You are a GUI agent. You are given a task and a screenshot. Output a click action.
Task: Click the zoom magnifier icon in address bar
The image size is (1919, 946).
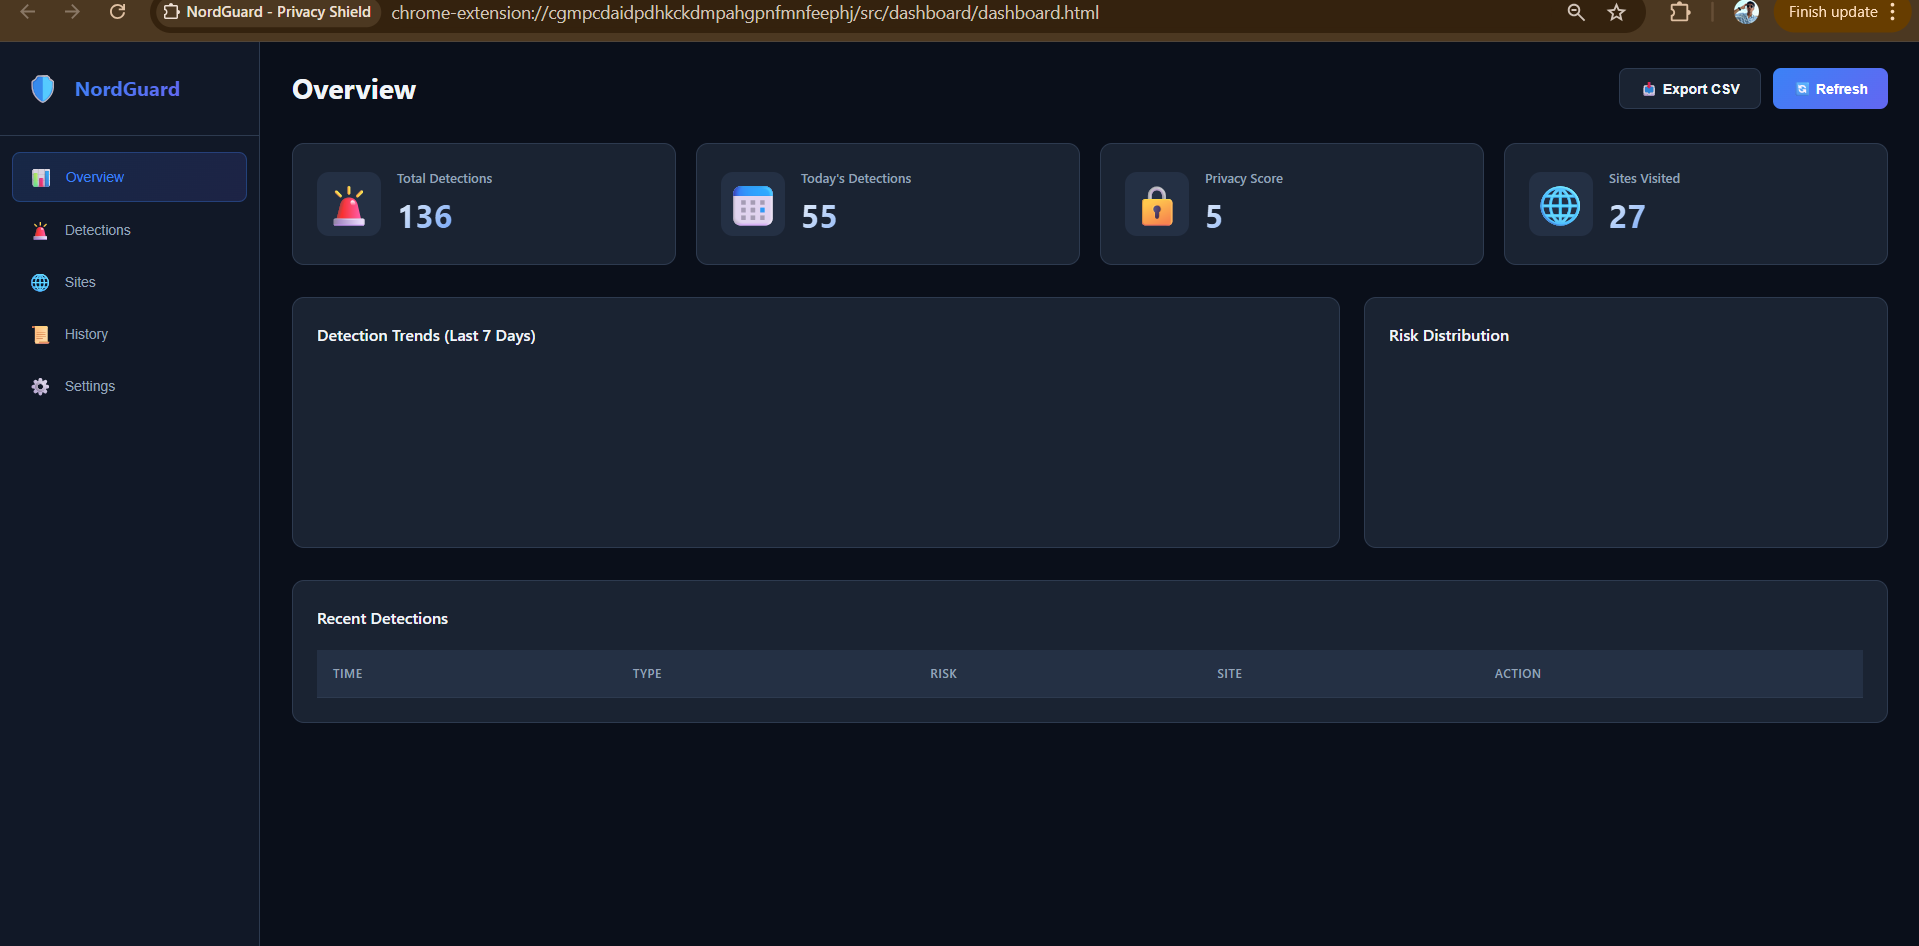[1576, 12]
